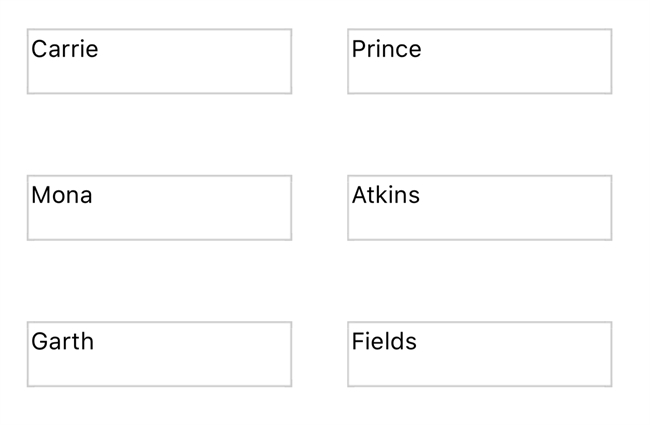Click the Mona input field
The height and width of the screenshot is (425, 650).
(x=159, y=207)
